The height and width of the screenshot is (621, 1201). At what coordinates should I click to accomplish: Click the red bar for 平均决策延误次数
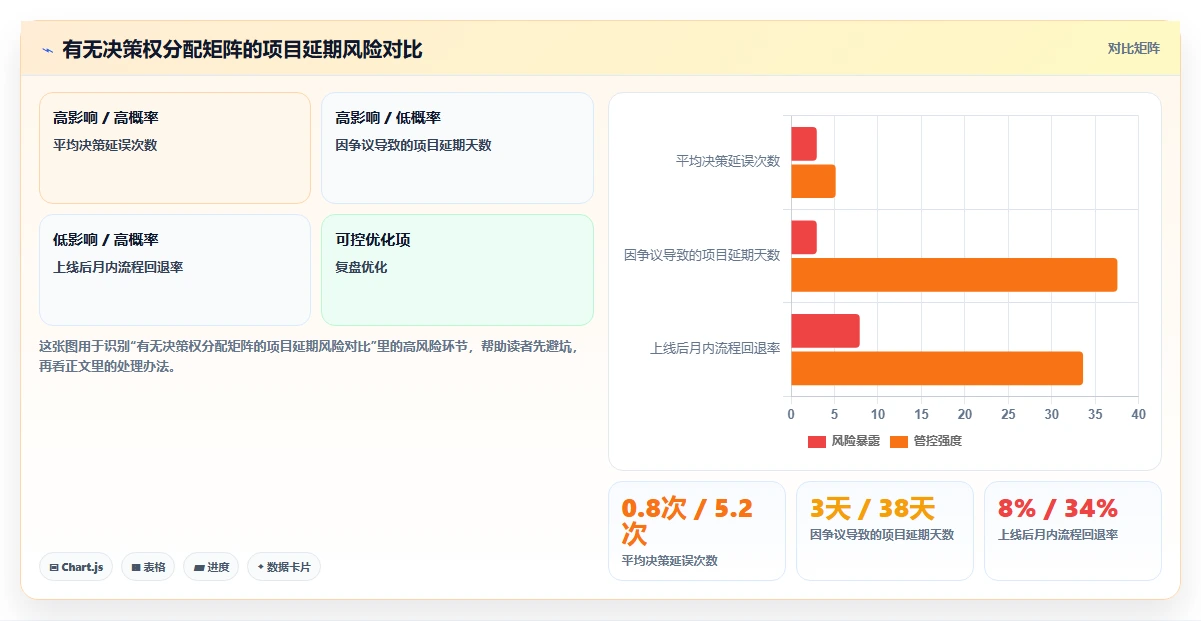click(804, 144)
